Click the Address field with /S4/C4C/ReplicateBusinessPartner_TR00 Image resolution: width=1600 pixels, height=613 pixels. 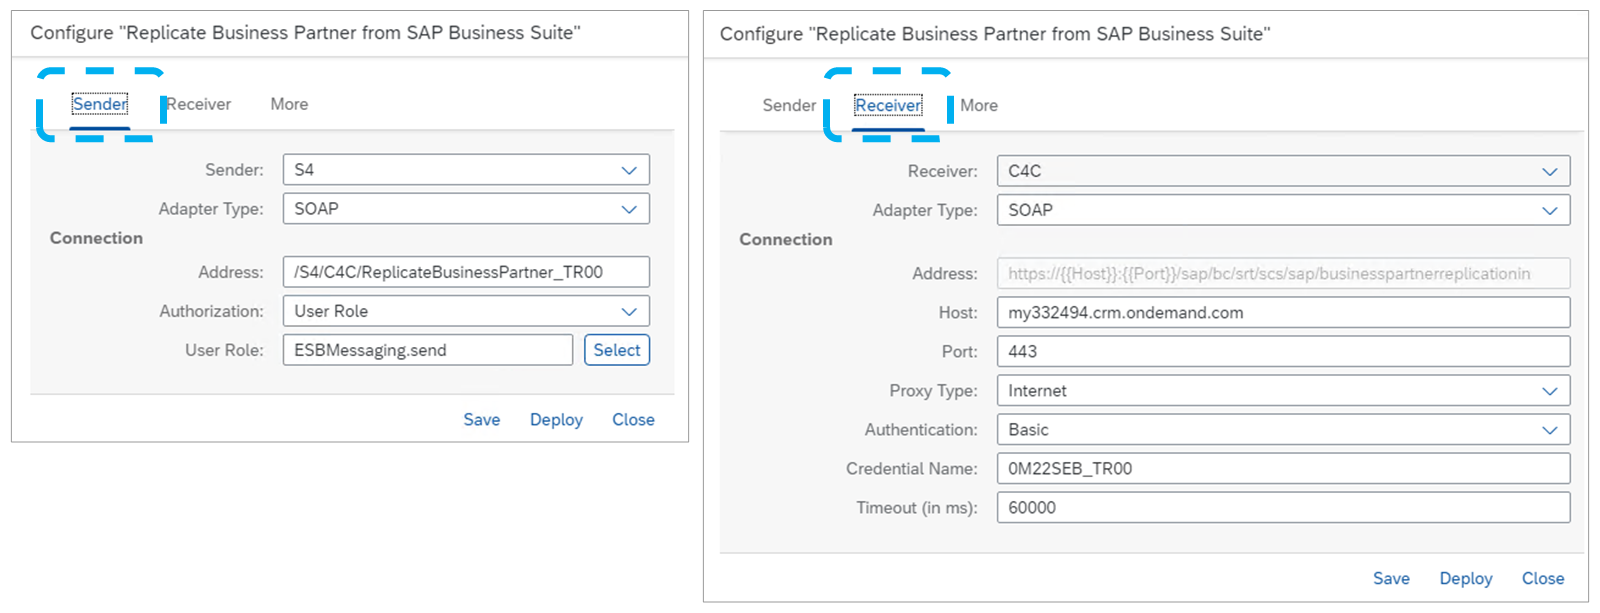[x=466, y=272]
